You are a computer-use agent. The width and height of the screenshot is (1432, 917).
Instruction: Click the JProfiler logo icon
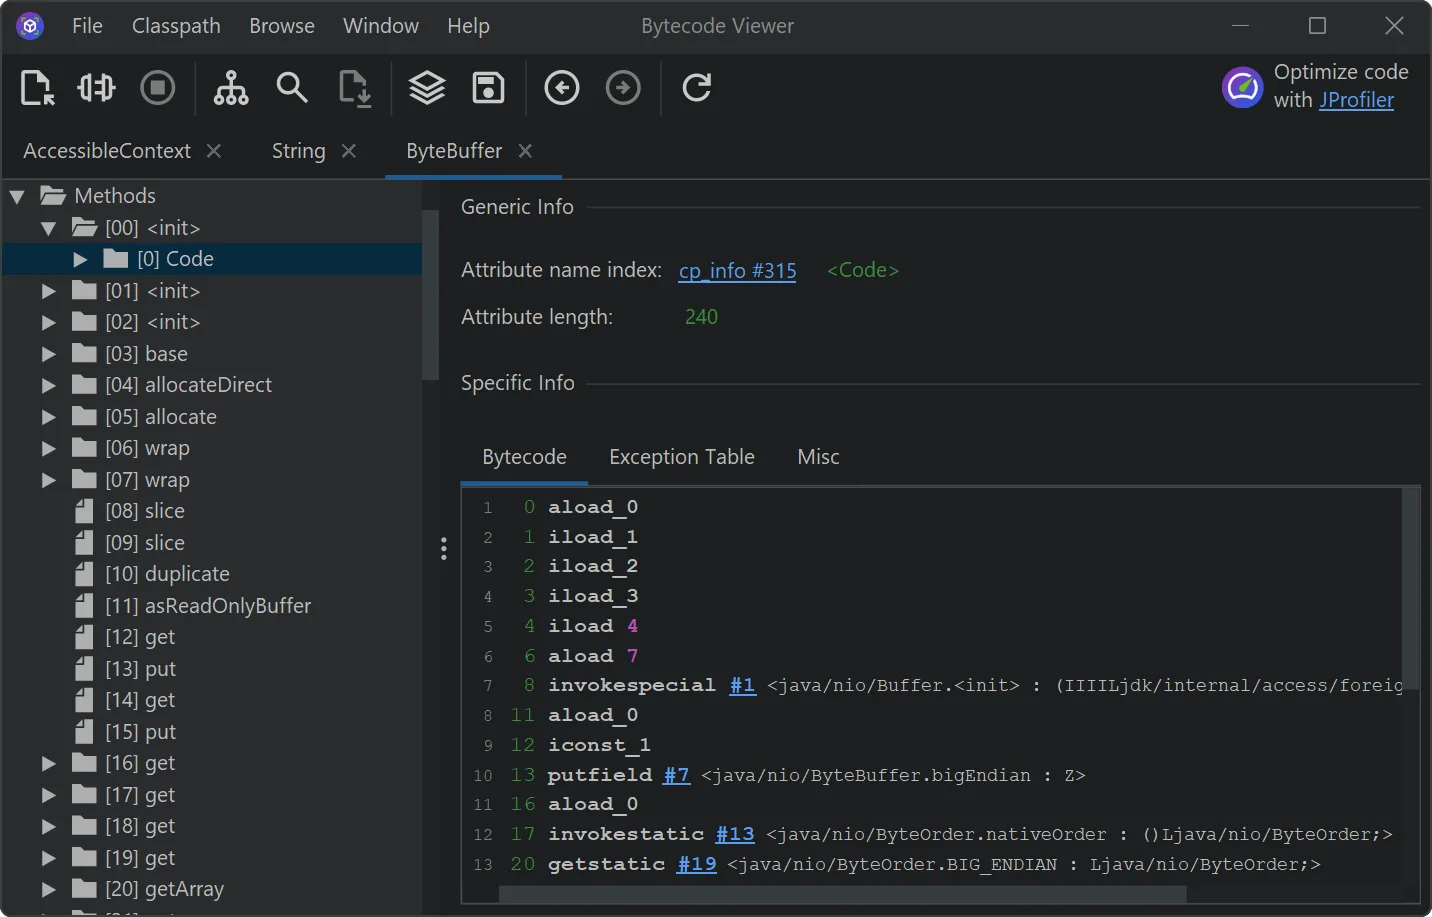(1243, 87)
